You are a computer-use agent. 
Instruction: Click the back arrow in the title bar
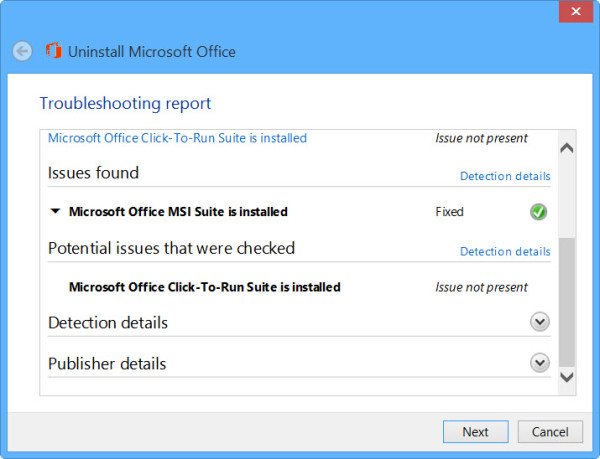pos(22,52)
